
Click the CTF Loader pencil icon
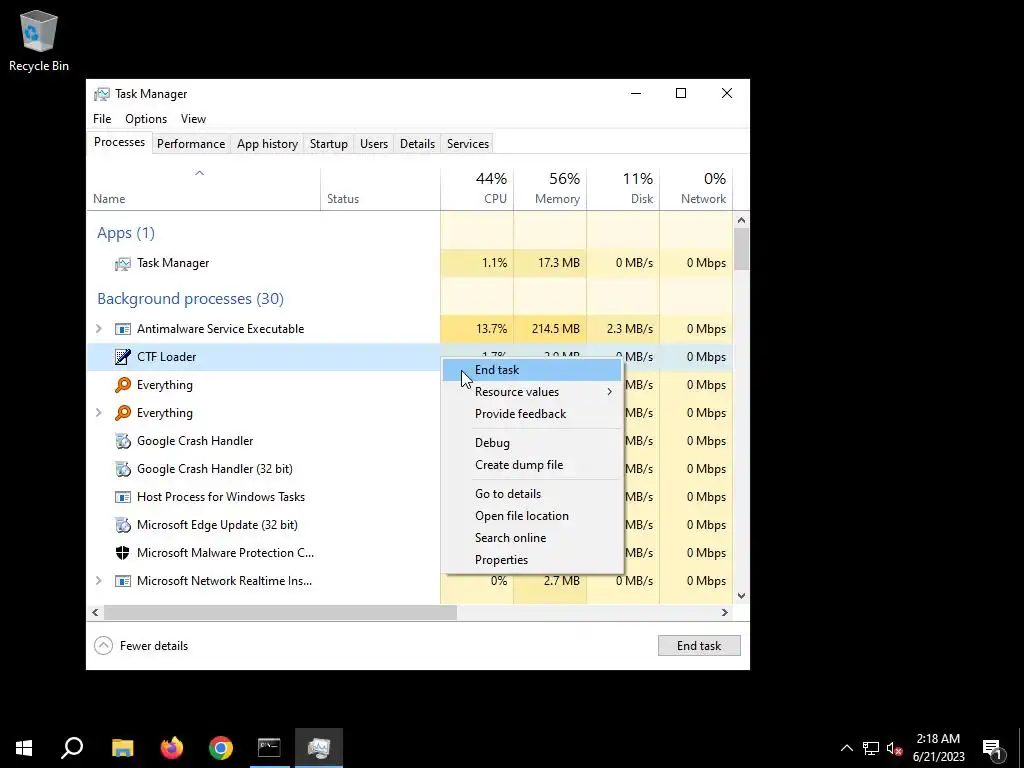[122, 357]
